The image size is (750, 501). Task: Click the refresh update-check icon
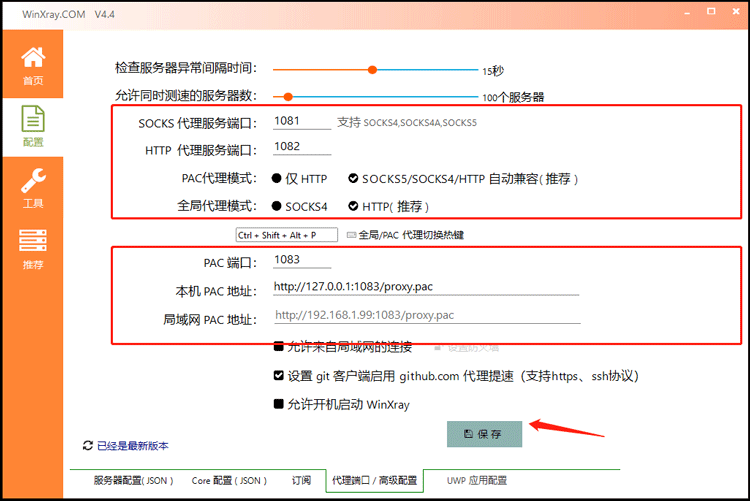[x=88, y=445]
